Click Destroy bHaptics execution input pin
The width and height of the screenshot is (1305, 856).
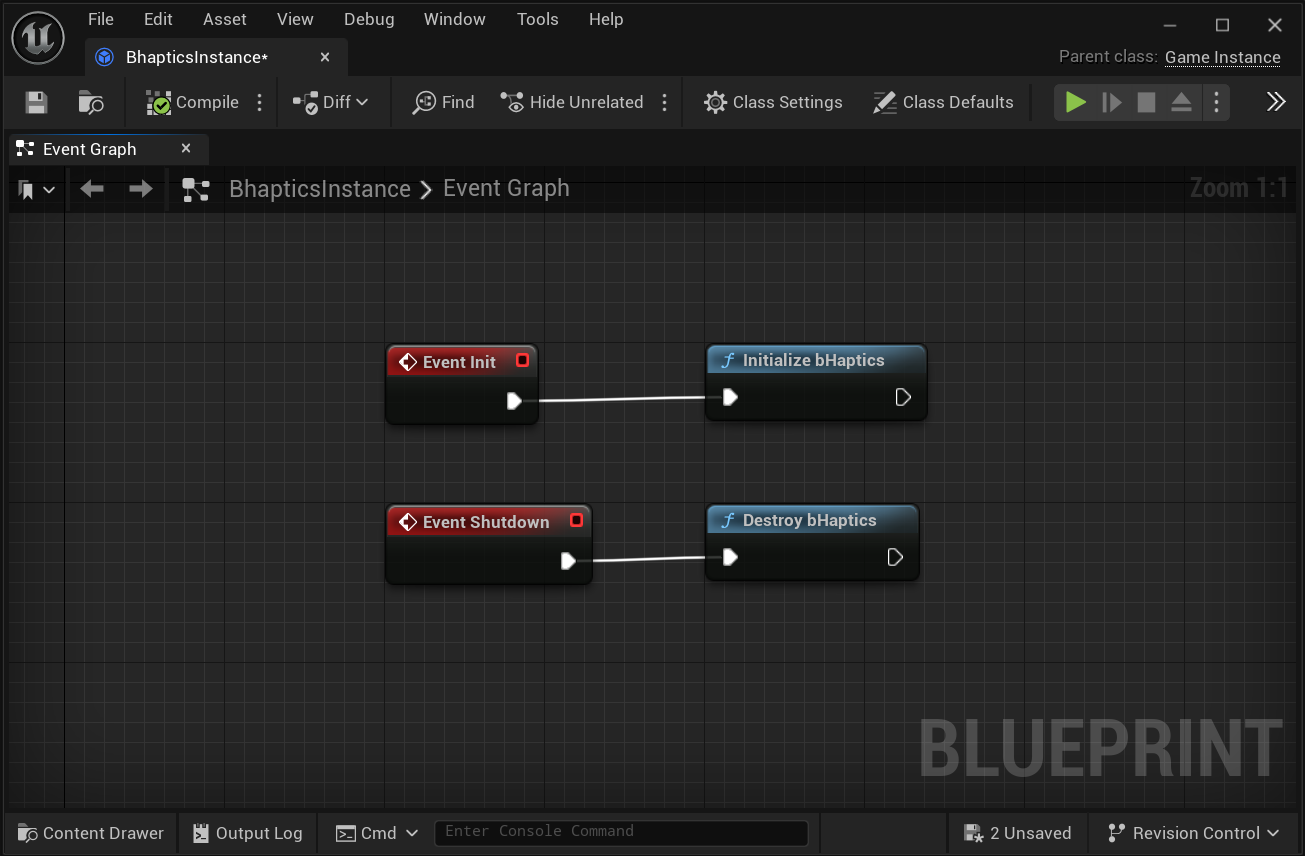730,557
